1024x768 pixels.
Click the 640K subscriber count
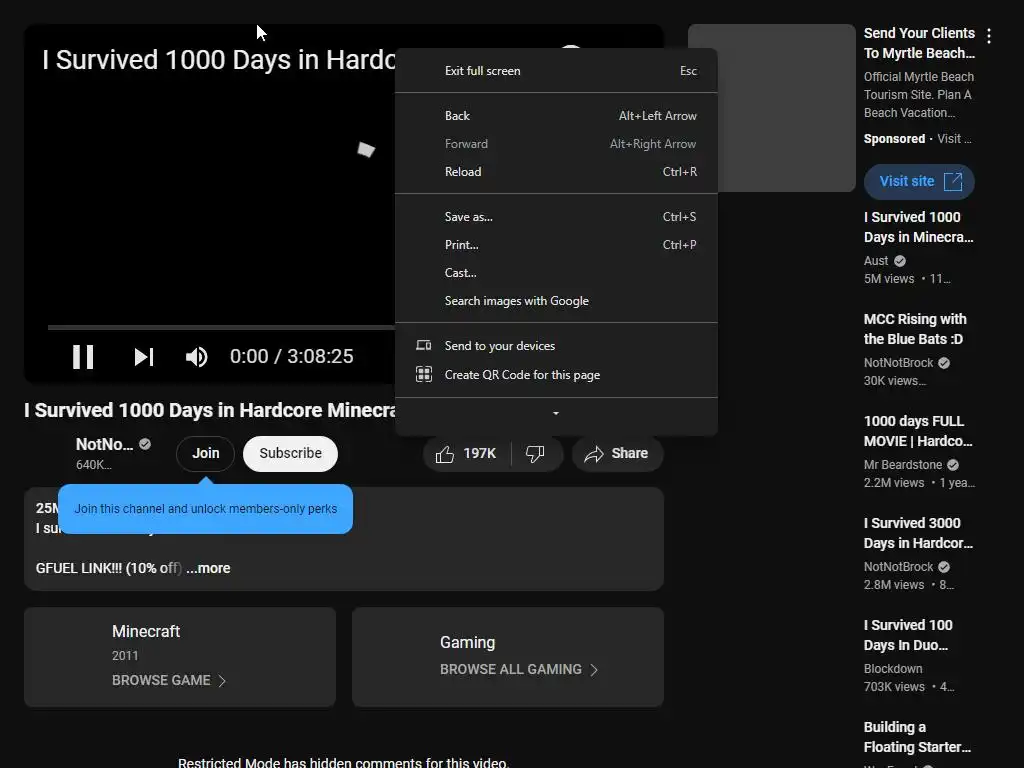click(93, 465)
